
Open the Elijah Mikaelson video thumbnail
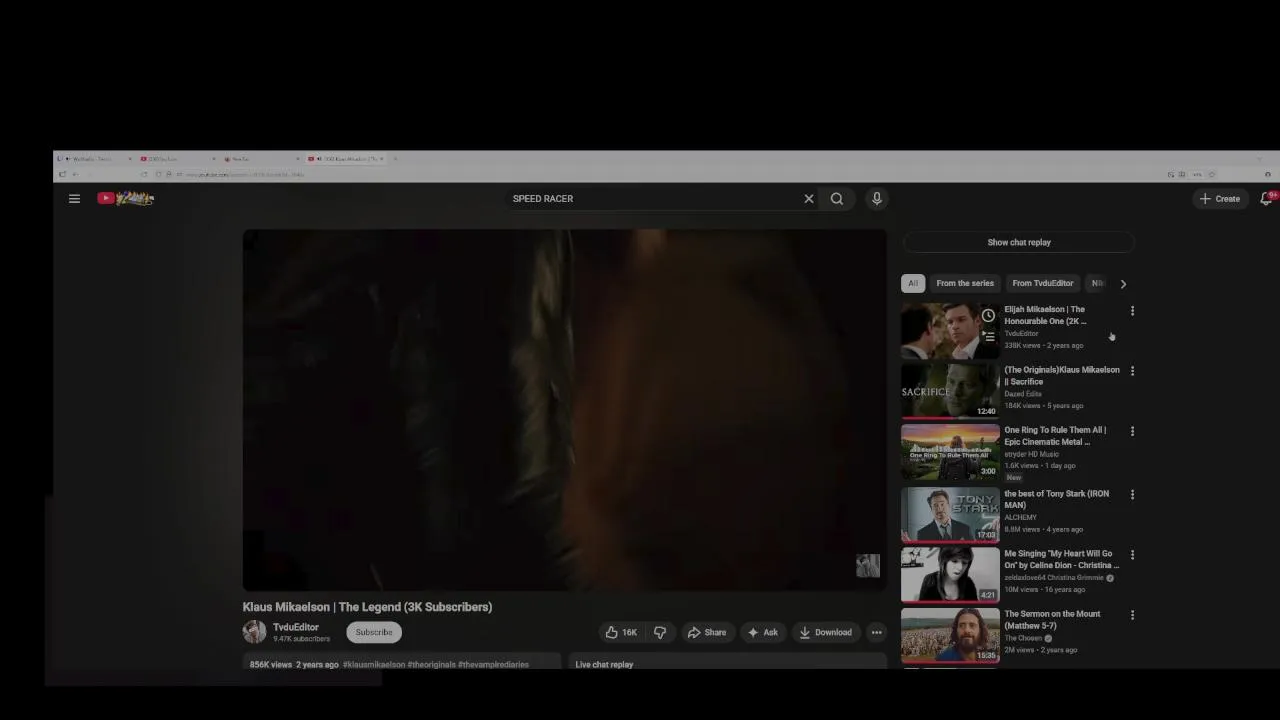tap(950, 331)
